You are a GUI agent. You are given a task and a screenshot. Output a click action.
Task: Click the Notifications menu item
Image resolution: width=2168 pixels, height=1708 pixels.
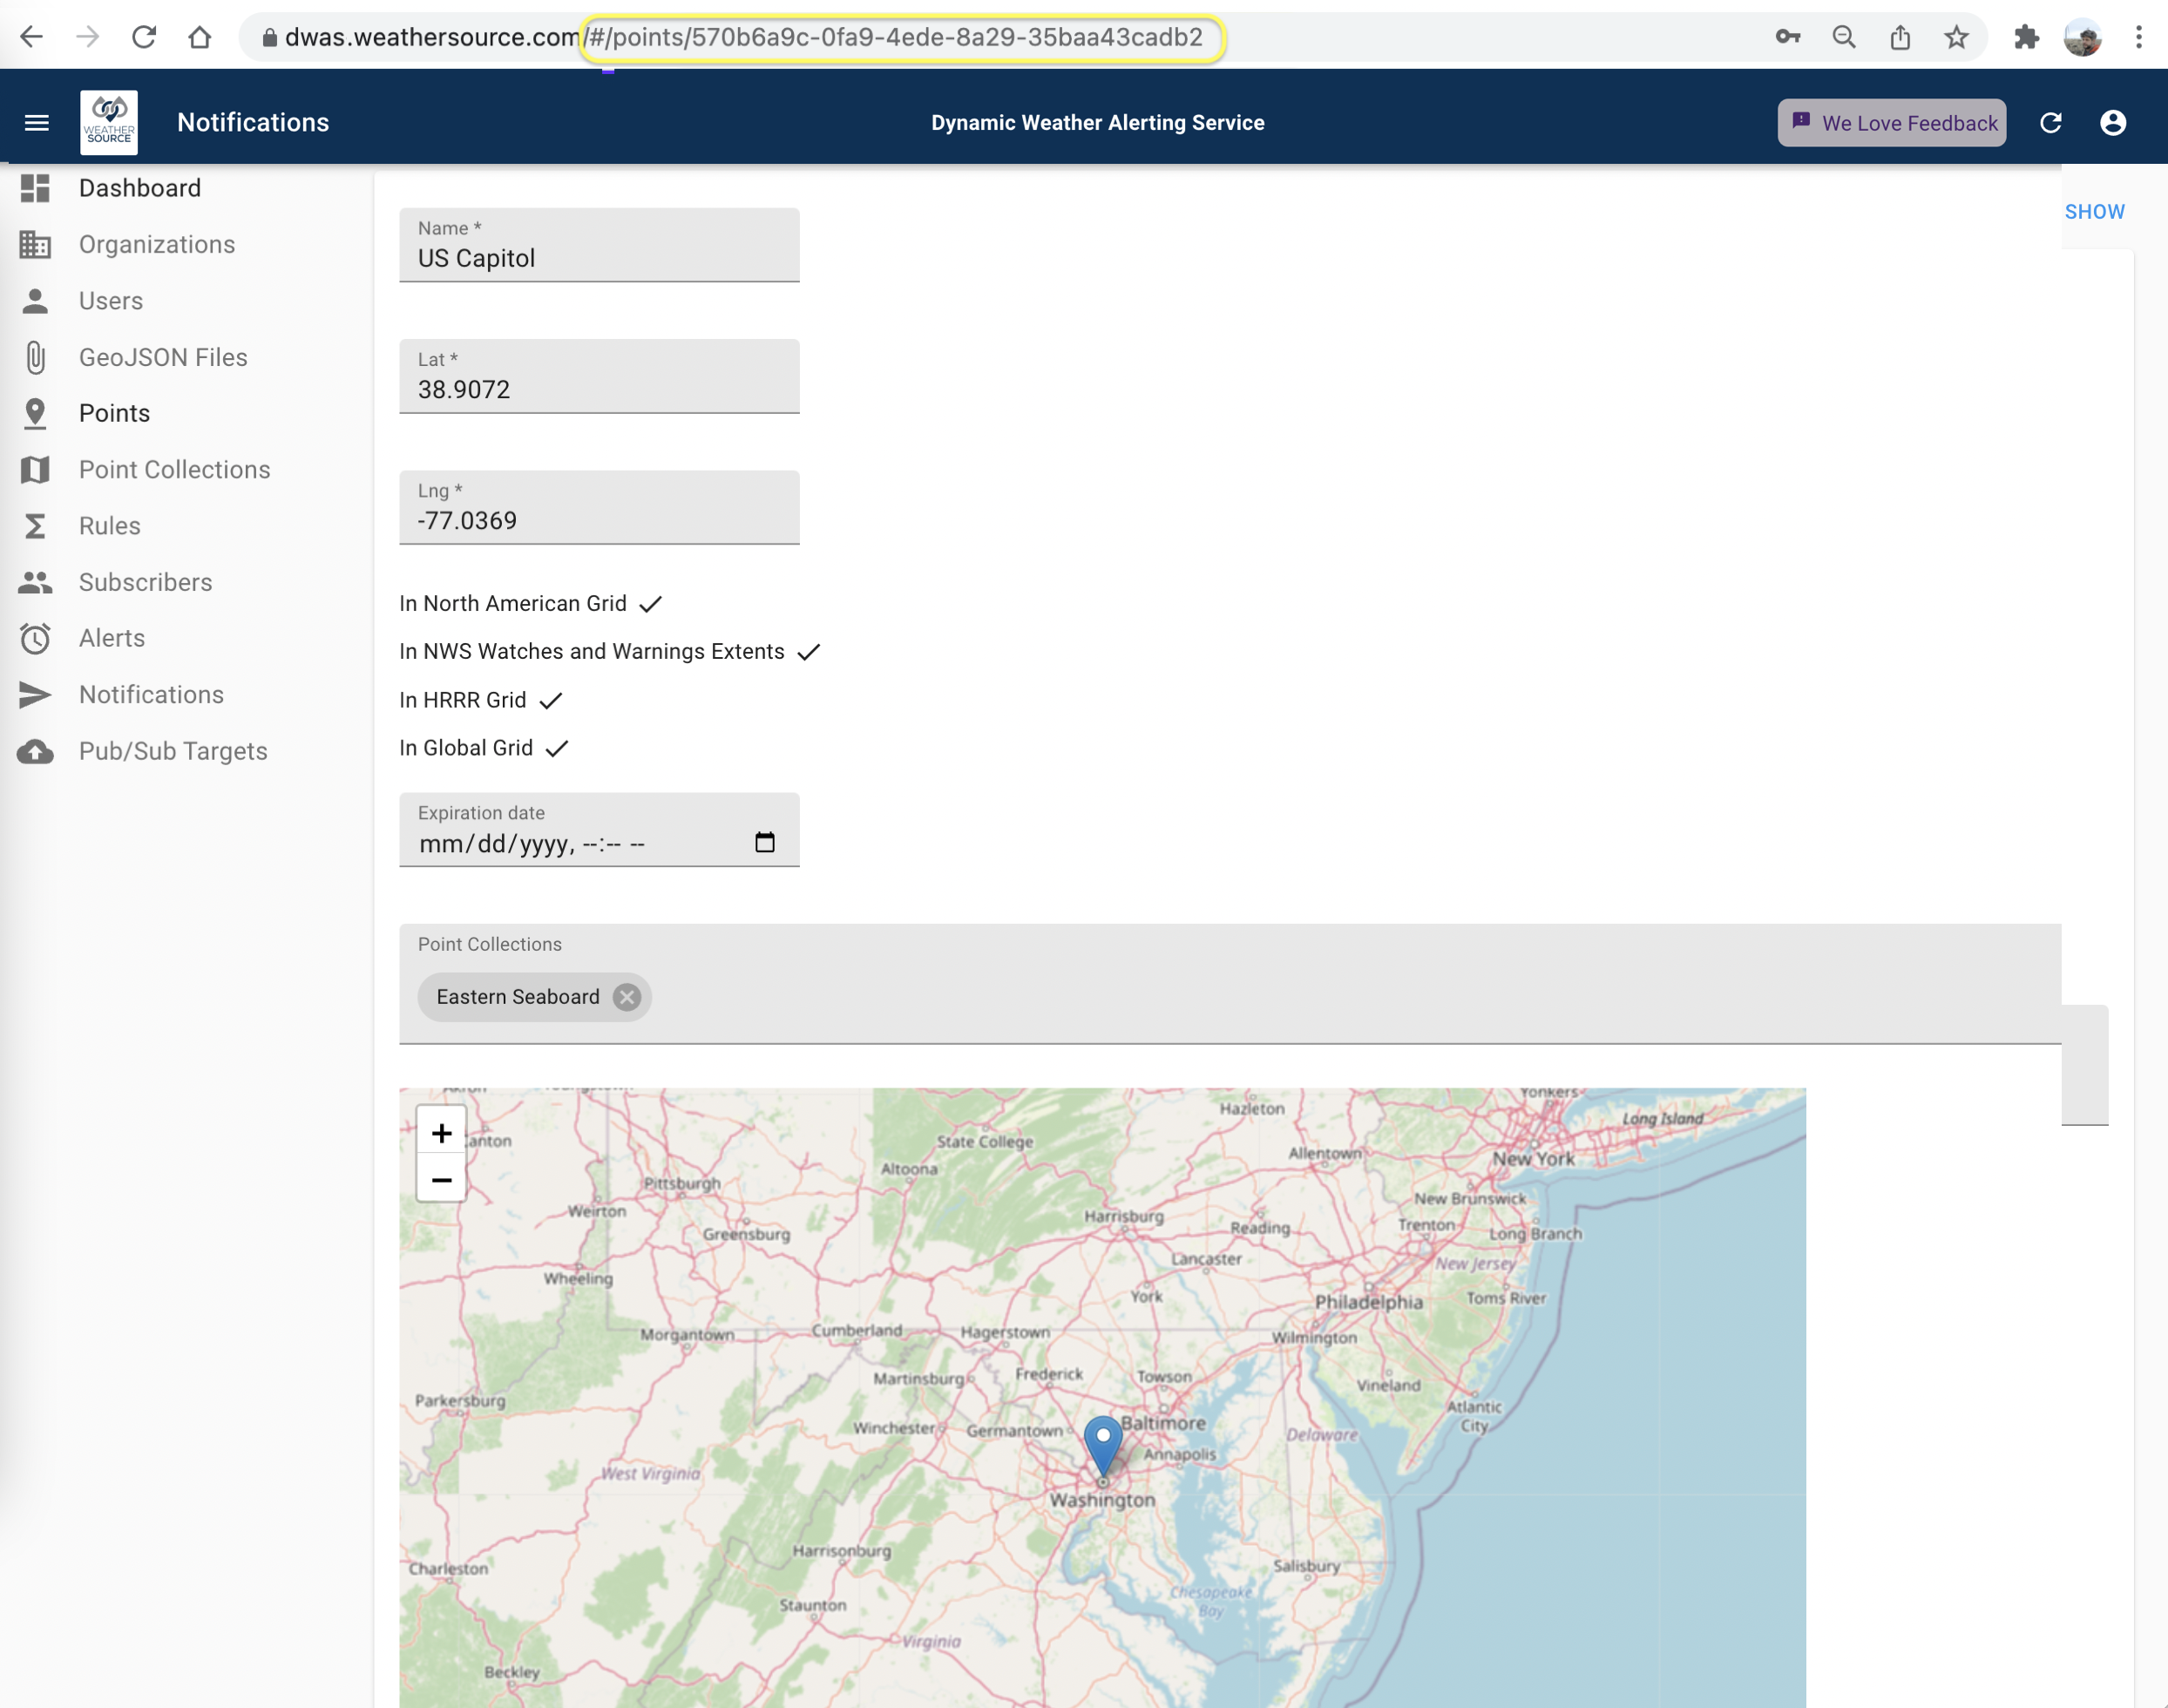[x=152, y=695]
